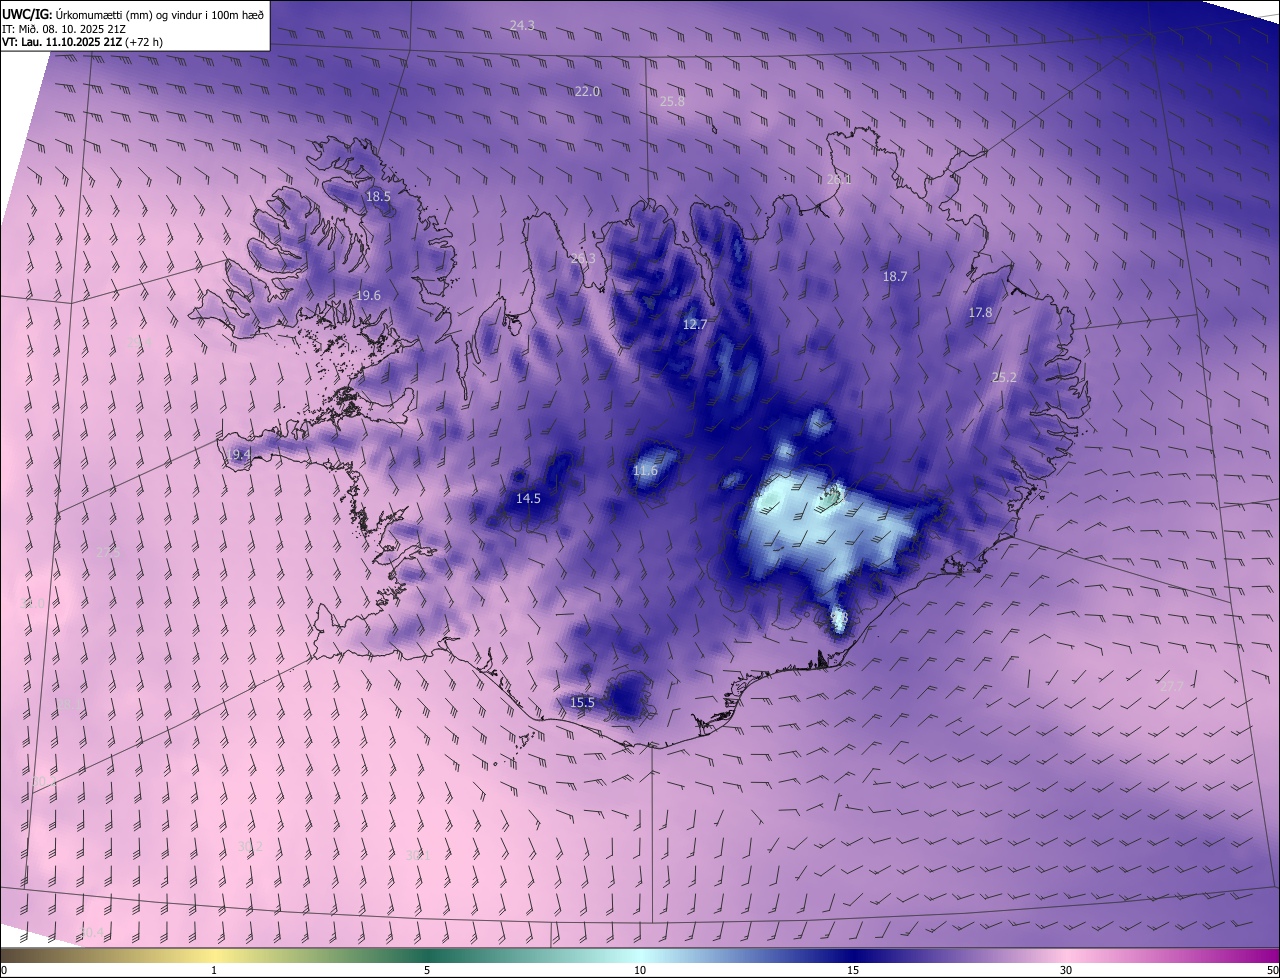Click the 20.3 map value
The height and width of the screenshot is (978, 1280).
[582, 258]
